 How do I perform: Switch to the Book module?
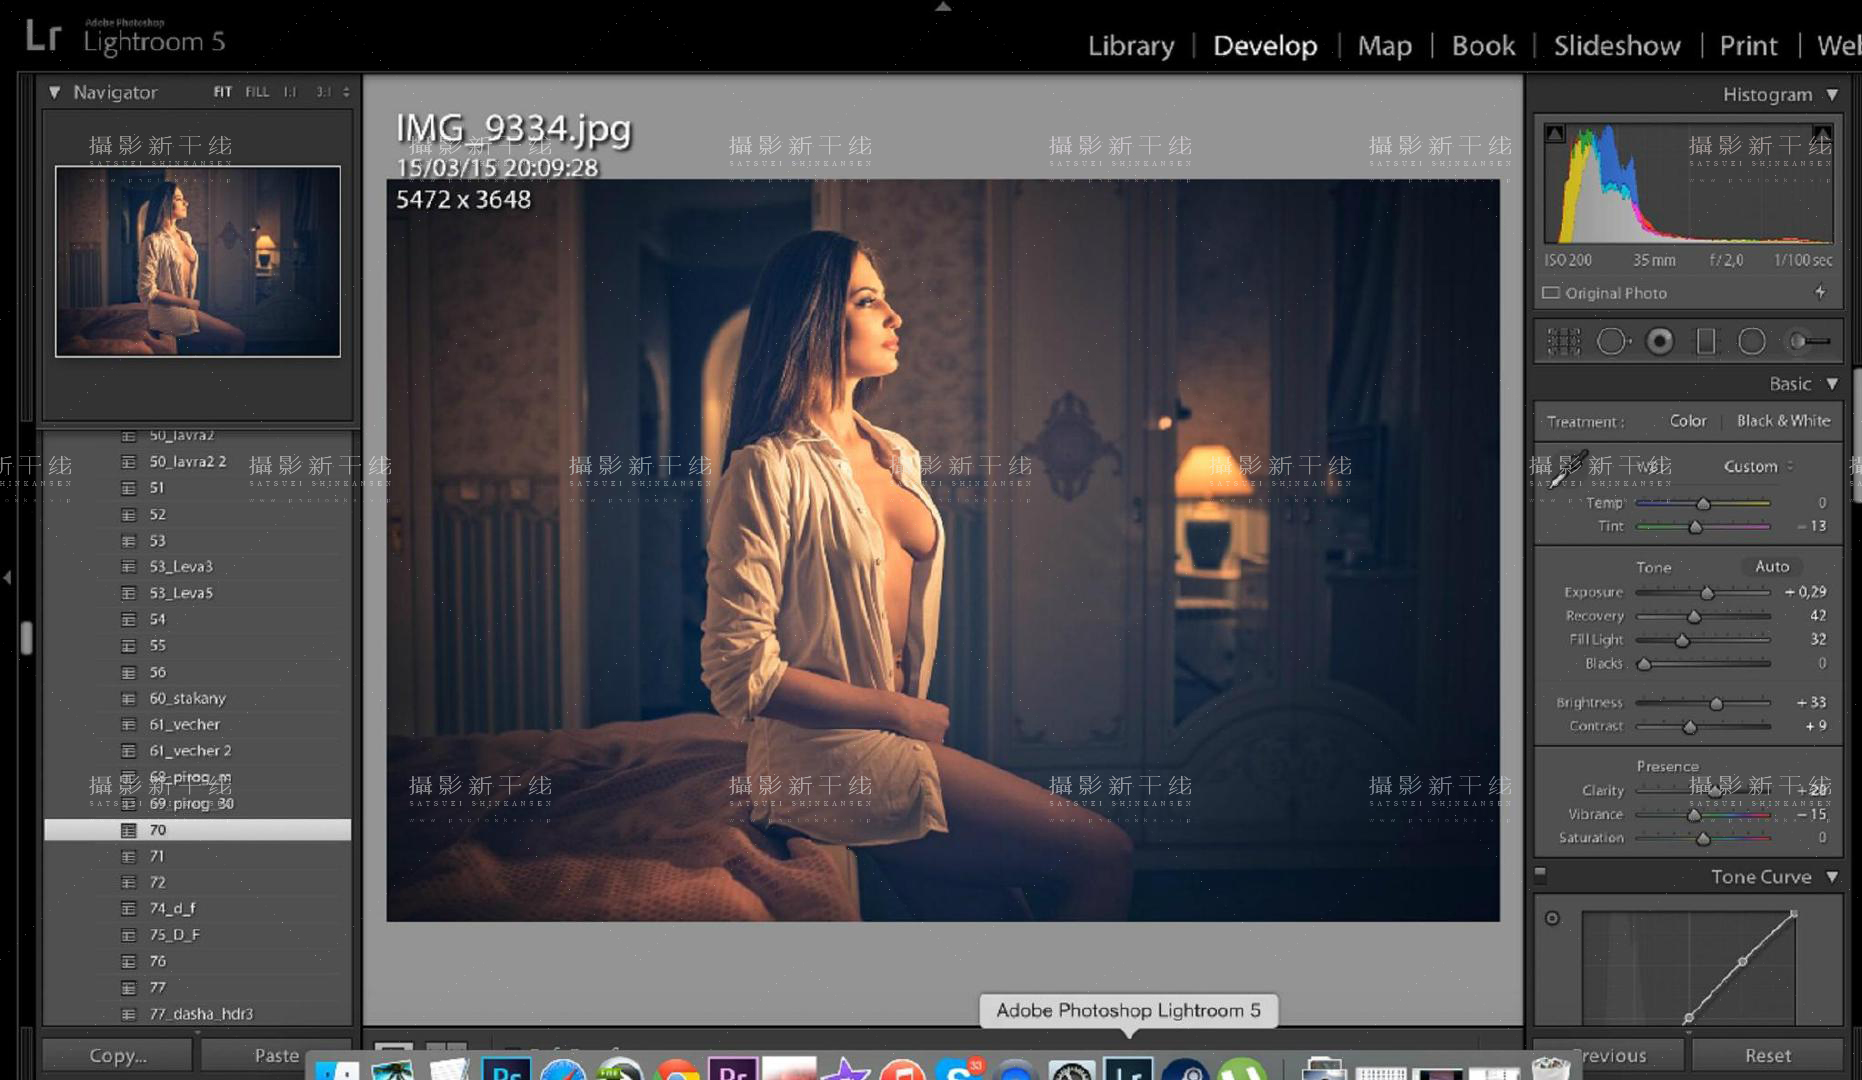coord(1483,46)
